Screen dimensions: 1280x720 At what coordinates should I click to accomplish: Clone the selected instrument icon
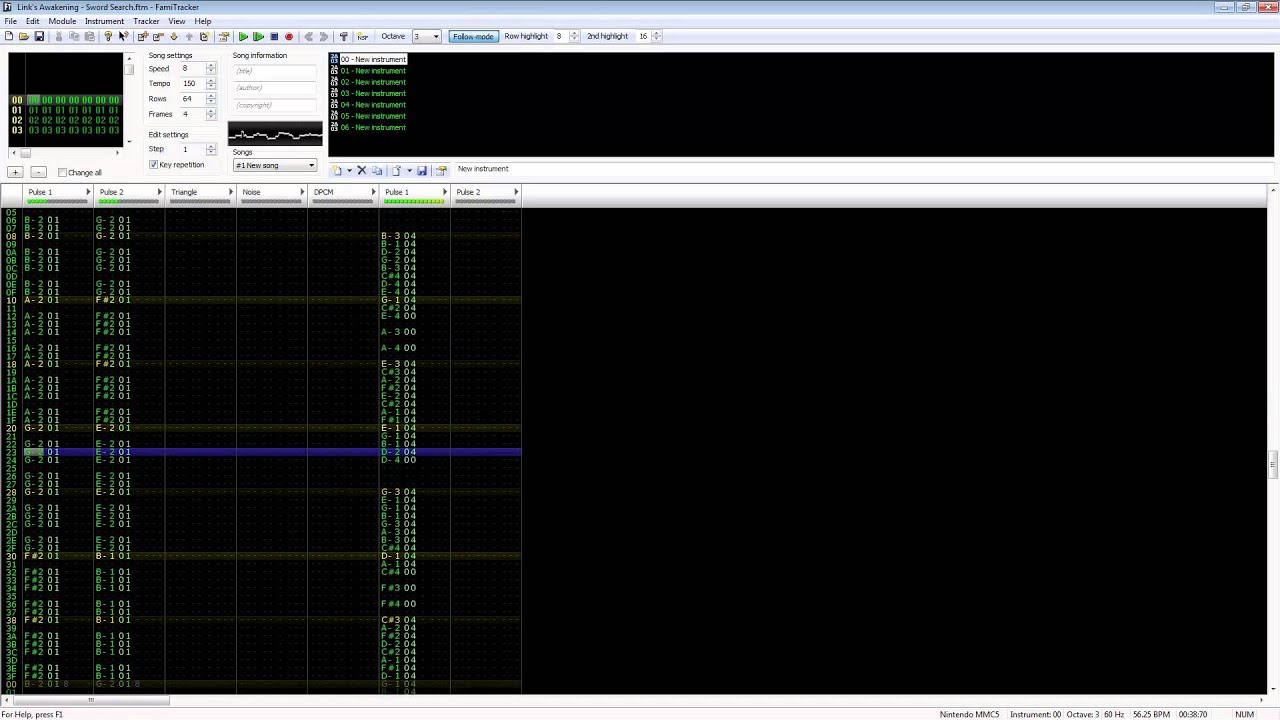coord(377,171)
